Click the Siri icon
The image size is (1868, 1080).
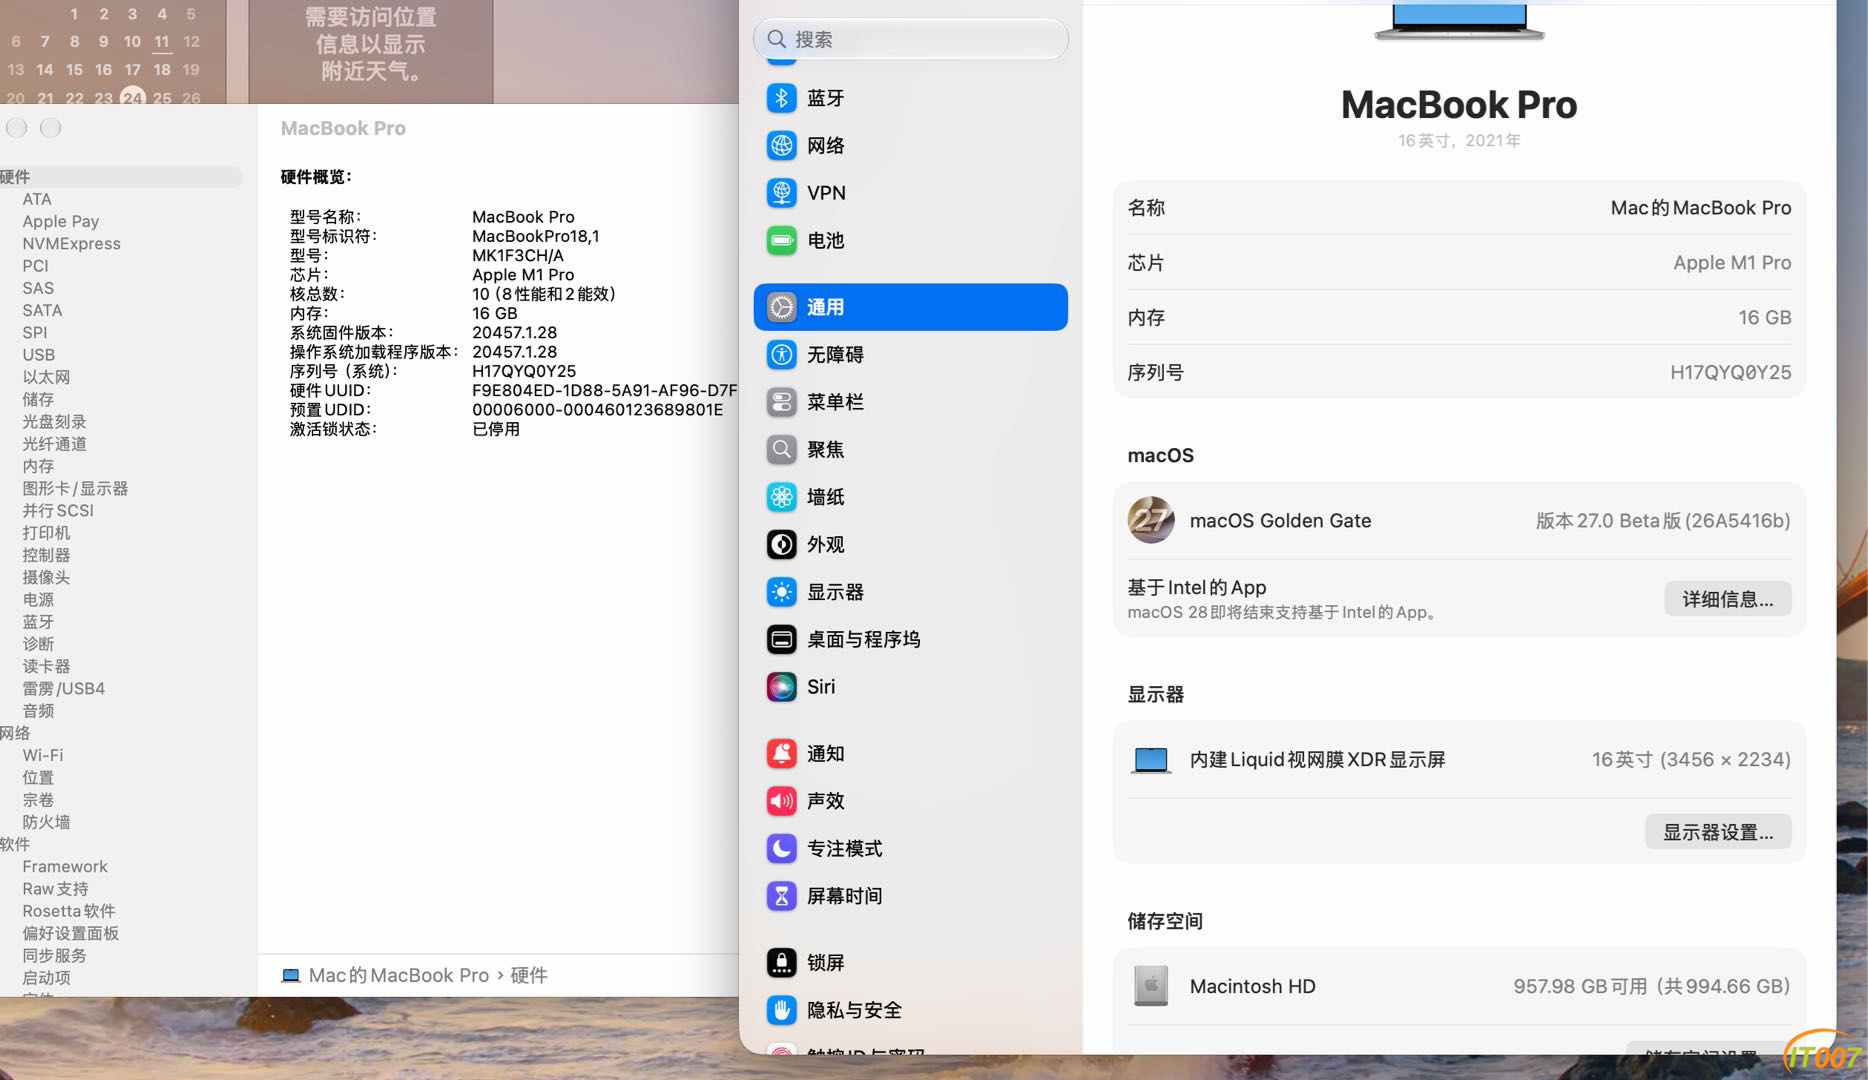[781, 687]
